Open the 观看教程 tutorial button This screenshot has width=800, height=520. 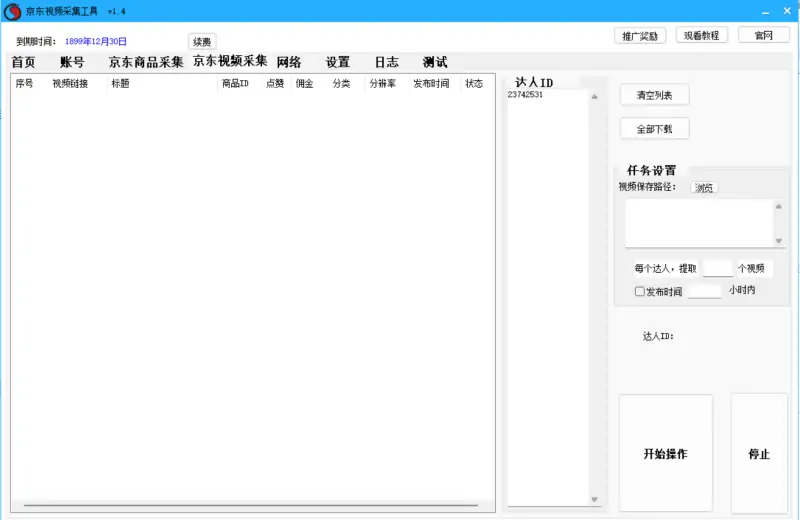tap(701, 36)
